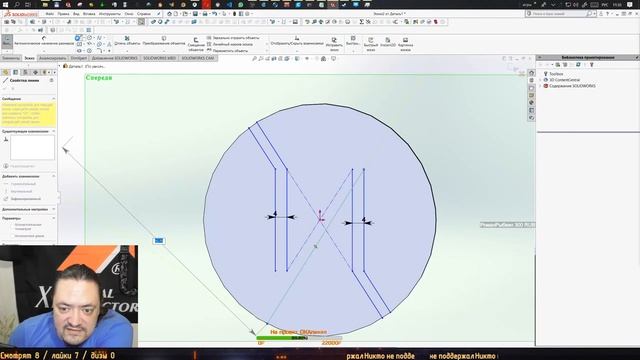Click Зеркально отразить объекты

click(233, 38)
